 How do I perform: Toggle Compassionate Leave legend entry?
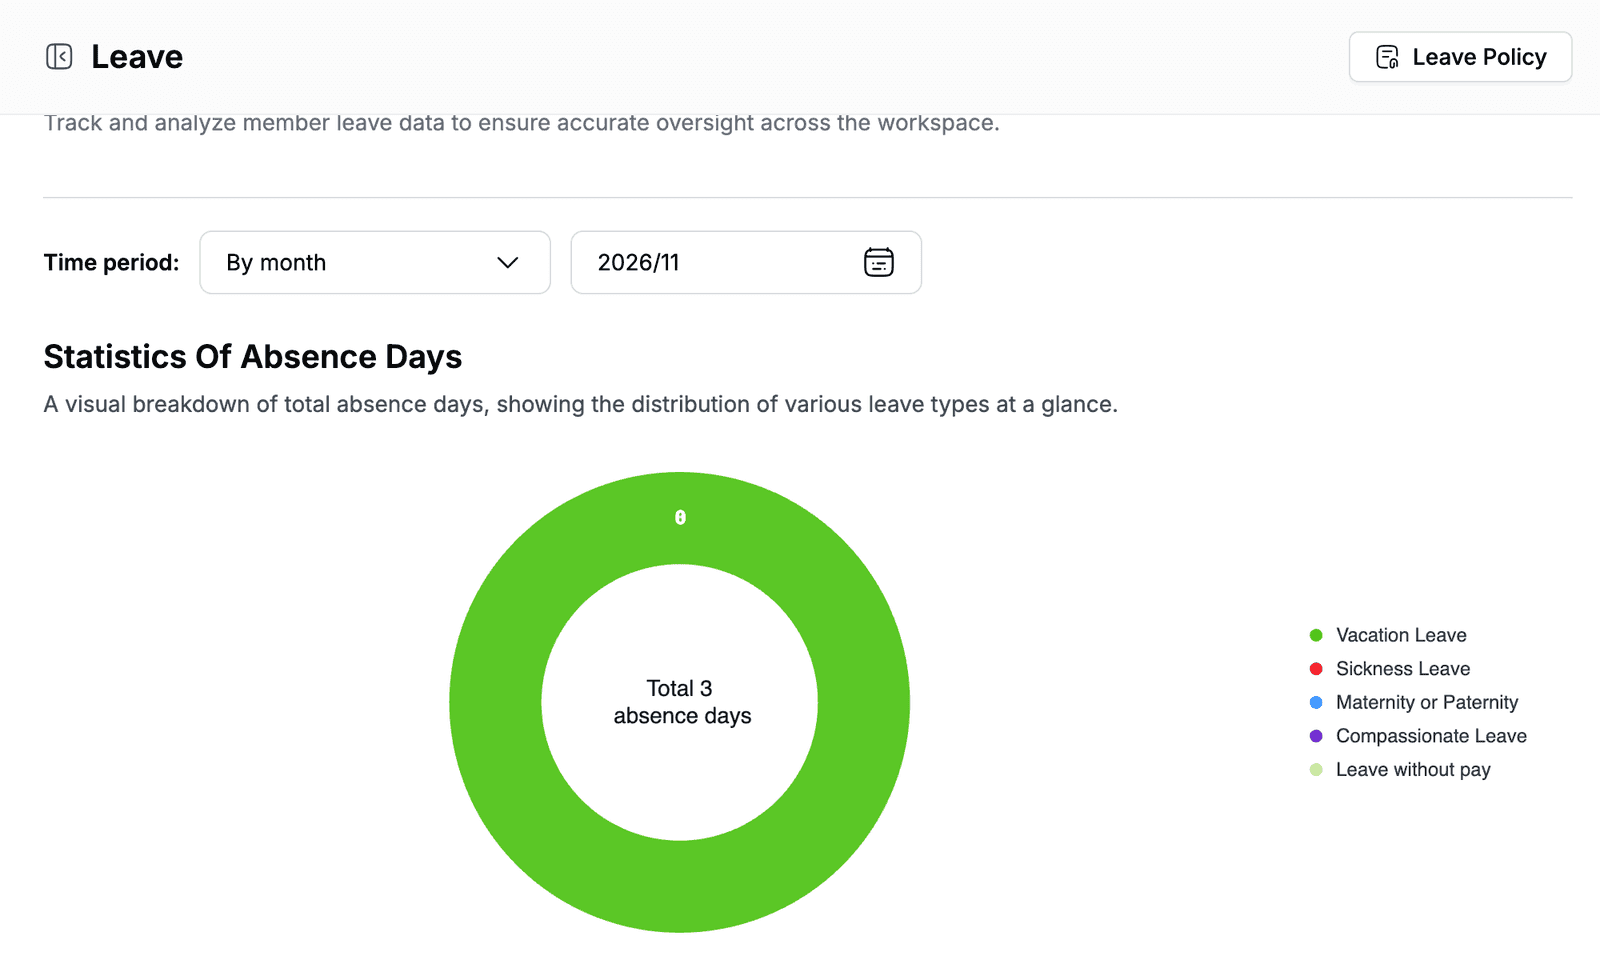(1418, 736)
